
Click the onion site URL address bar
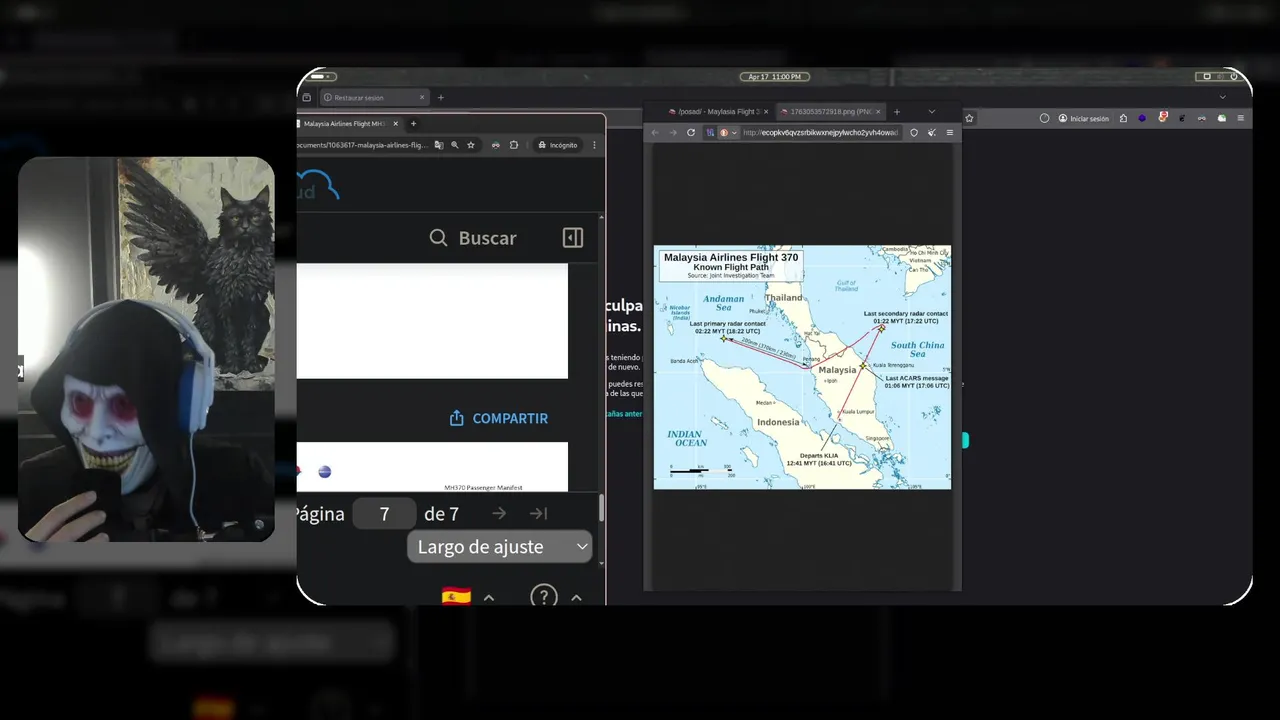[820, 132]
